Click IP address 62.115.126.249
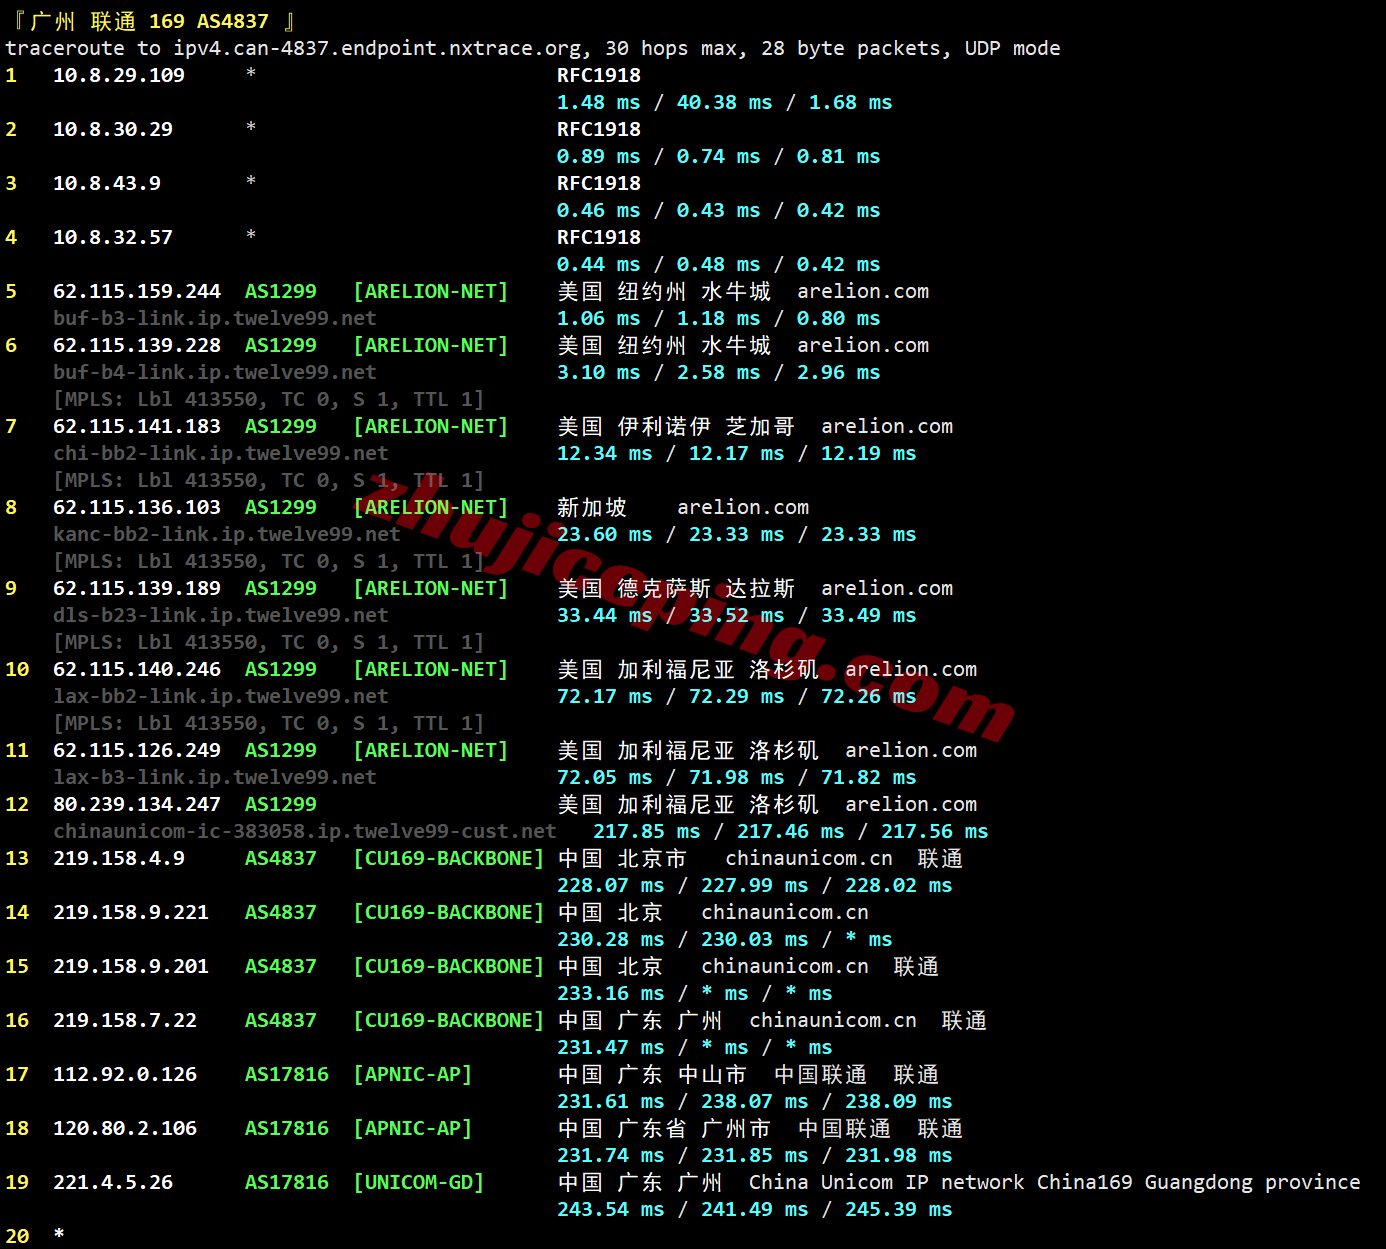Image resolution: width=1386 pixels, height=1249 pixels. (137, 750)
